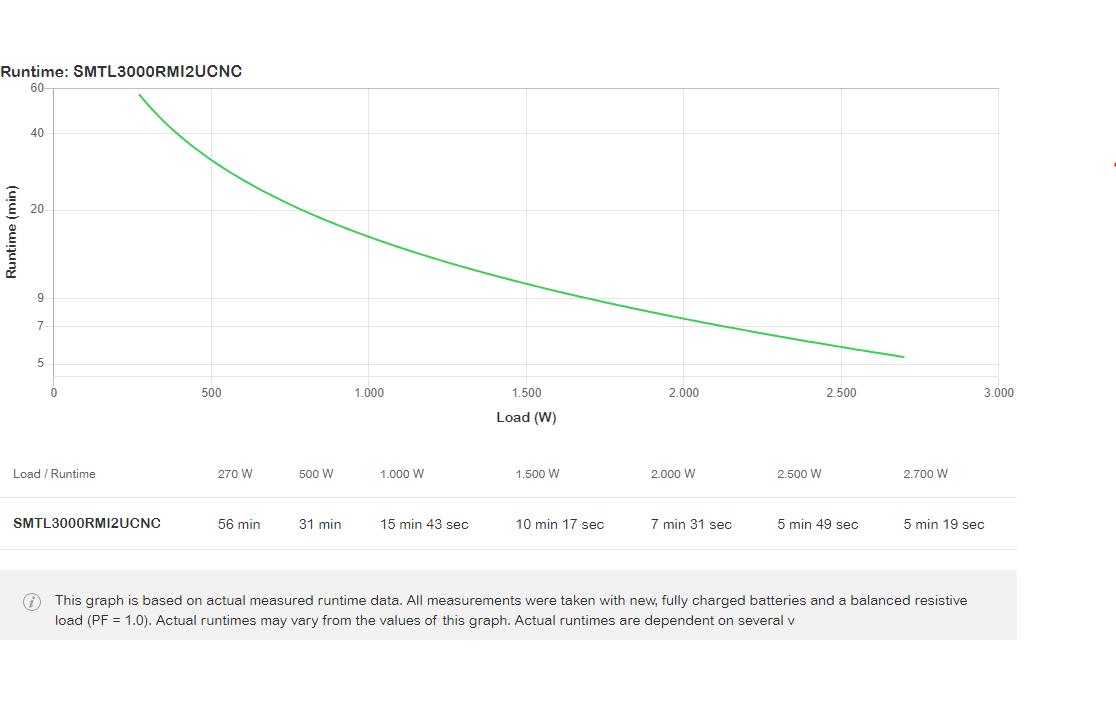
Task: Select the "Runtime: SMTL3000RMI2UCNC" chart title
Action: tap(121, 71)
